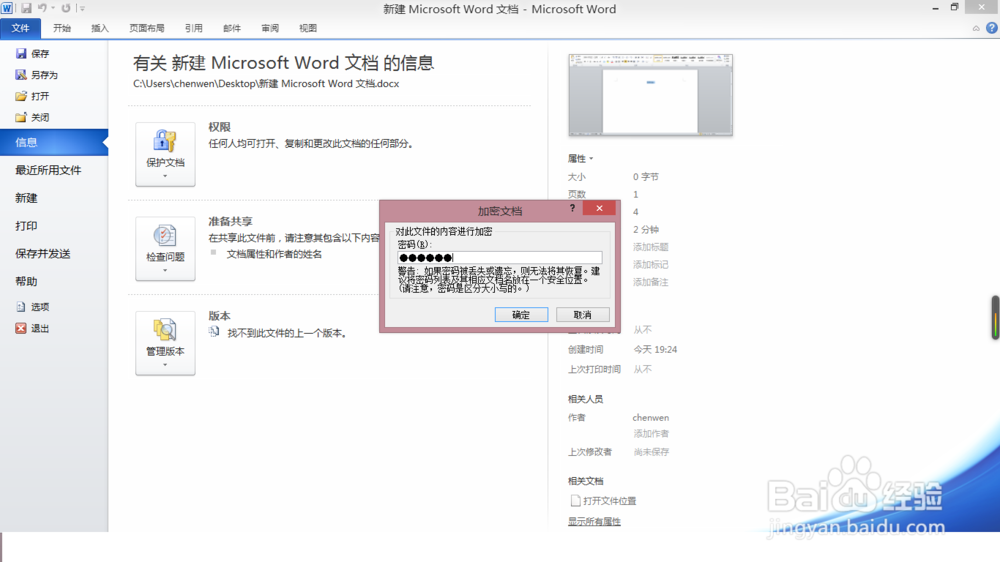Click the blue Word help icon at top right

coord(992,28)
